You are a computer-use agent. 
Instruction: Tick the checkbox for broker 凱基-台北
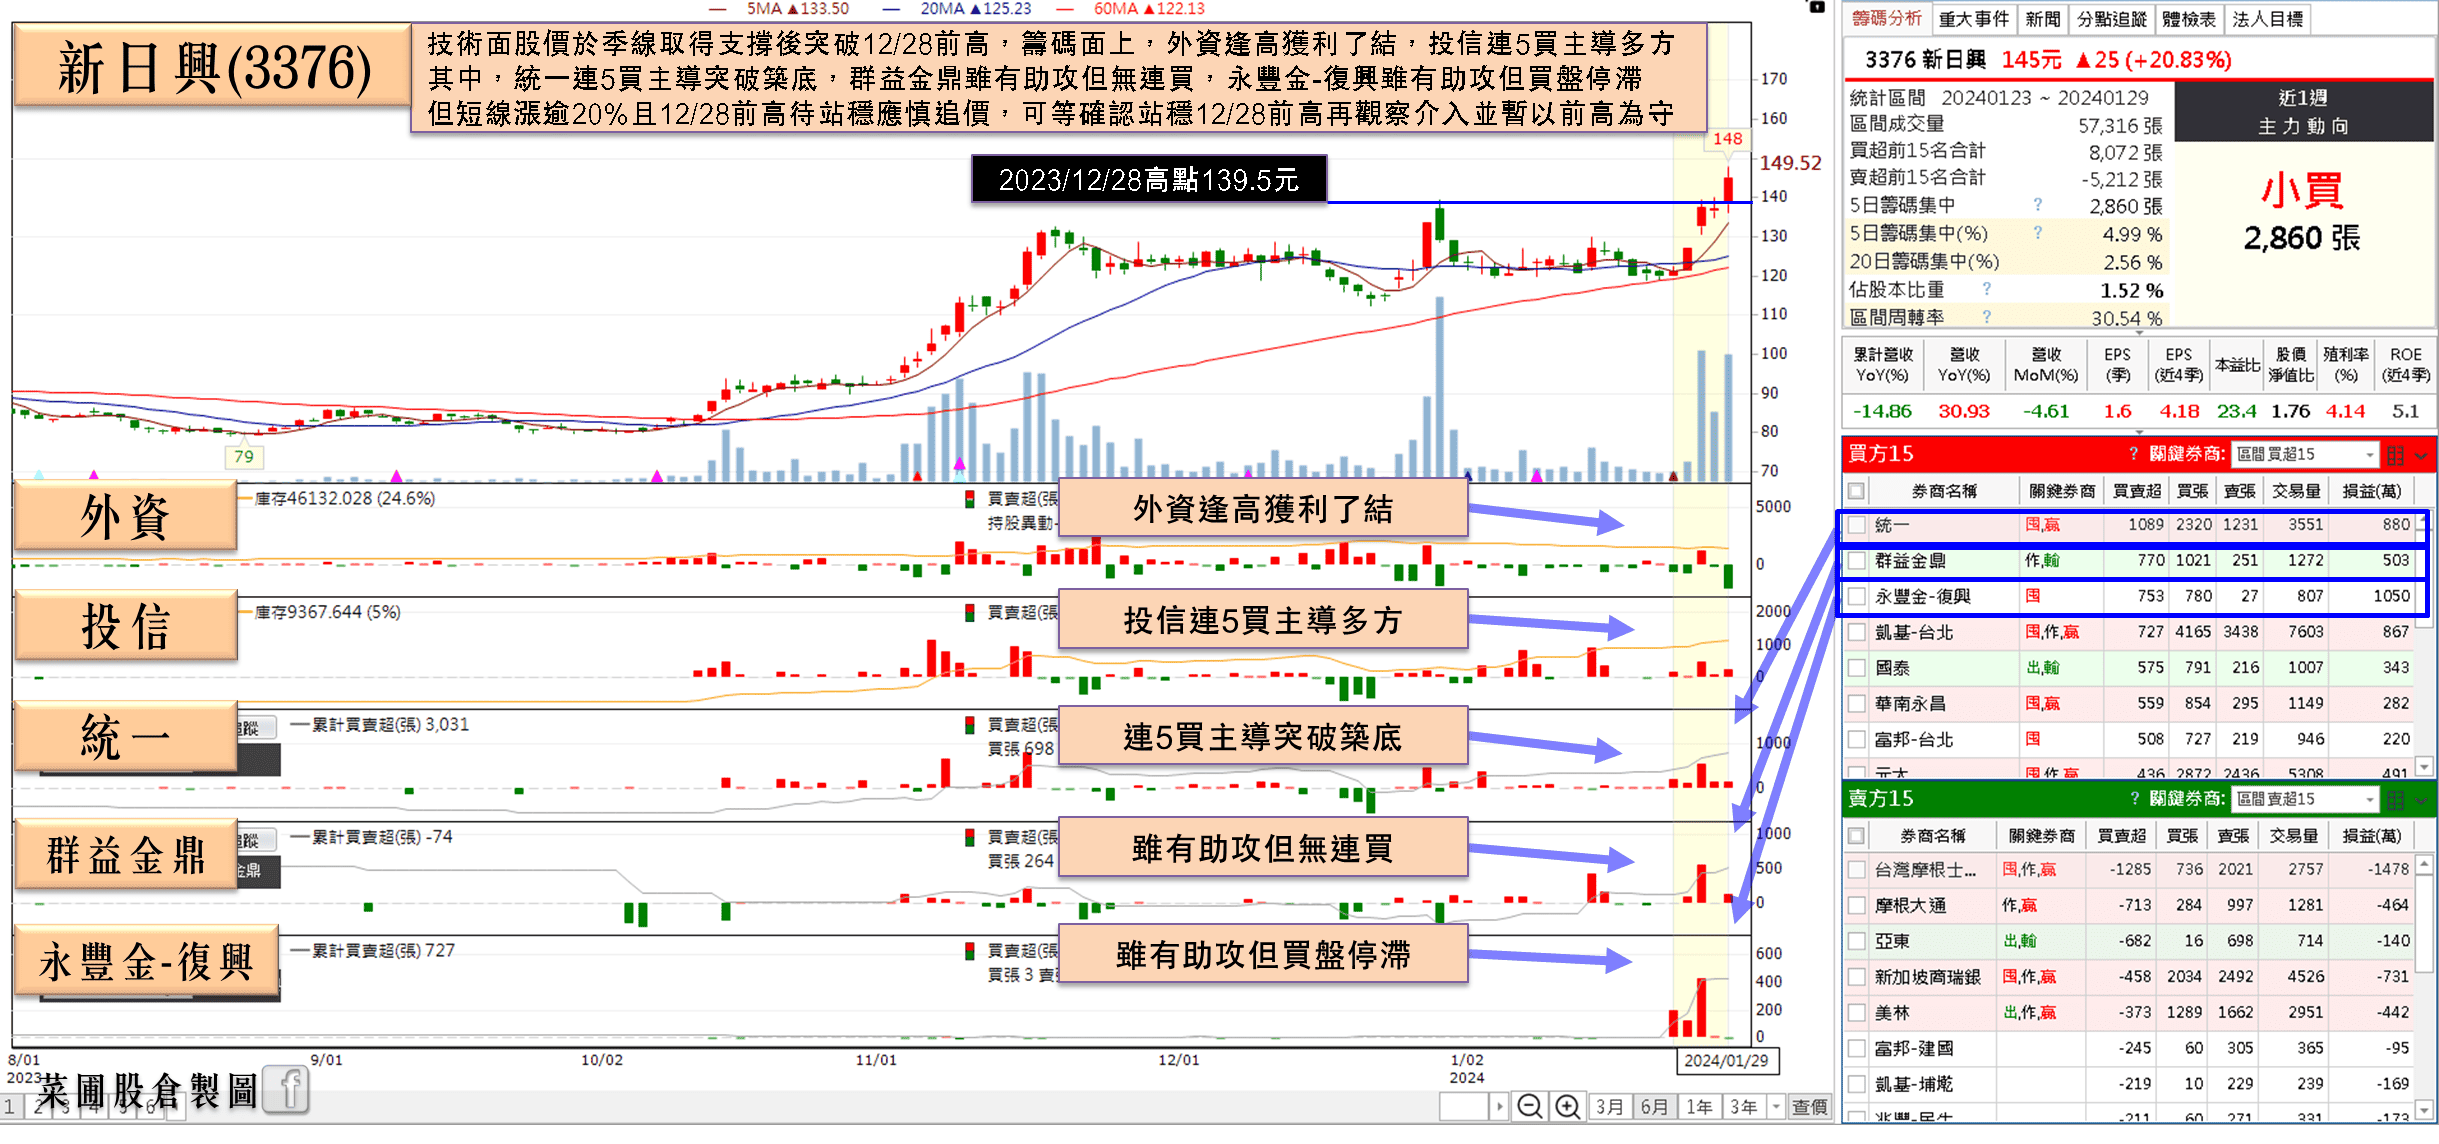pyautogui.click(x=1857, y=633)
